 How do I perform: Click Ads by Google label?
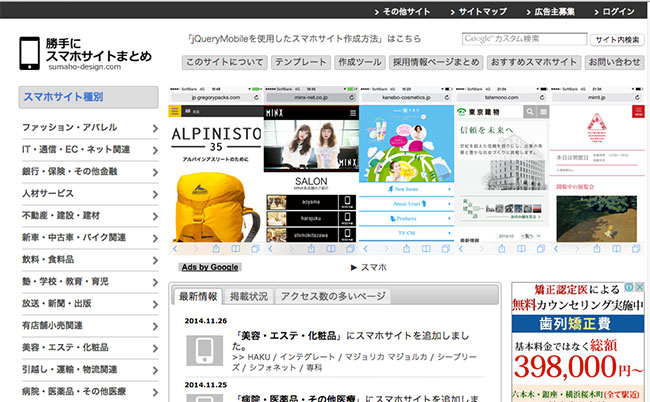[x=210, y=267]
